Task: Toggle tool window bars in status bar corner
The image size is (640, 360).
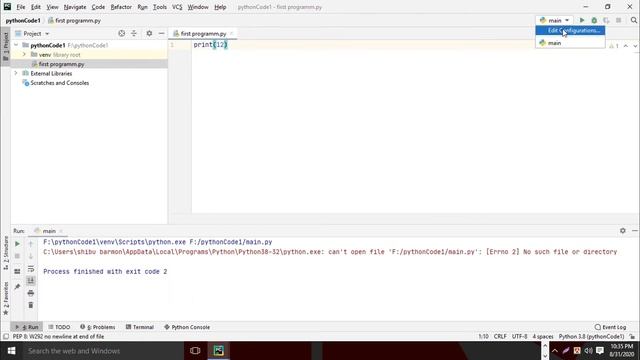Action: (x=6, y=337)
